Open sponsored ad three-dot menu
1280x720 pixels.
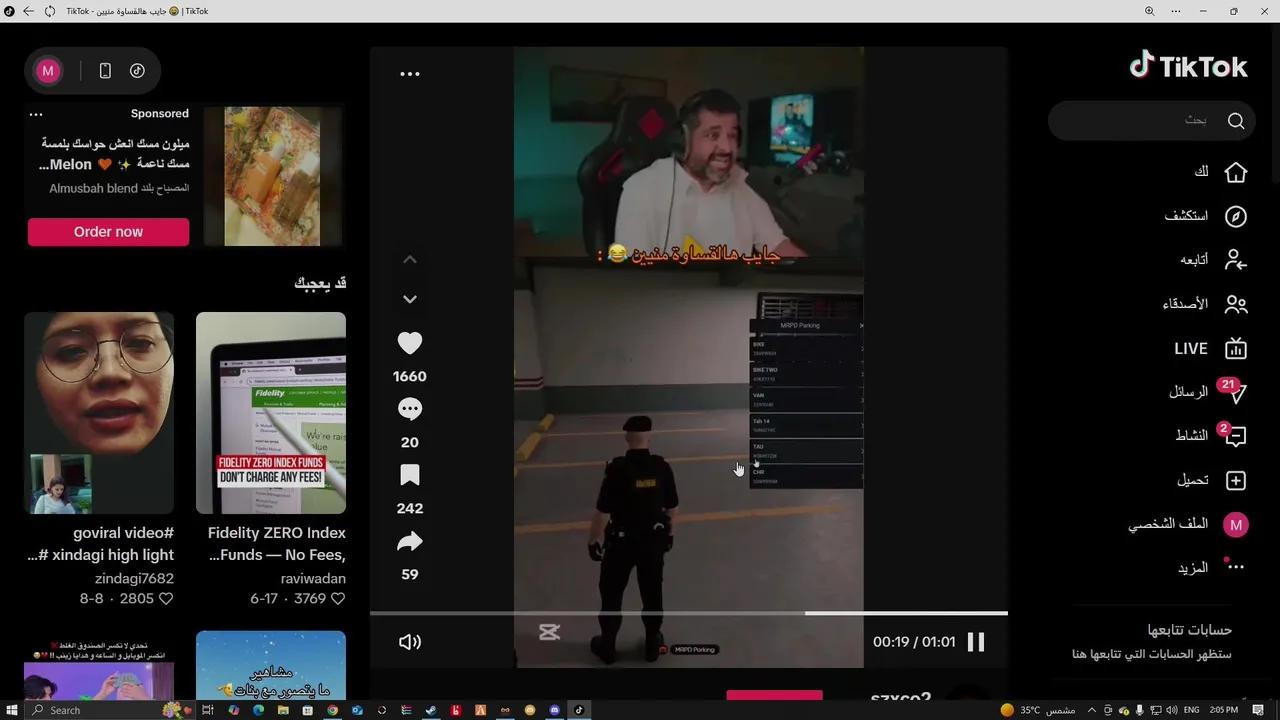(36, 114)
